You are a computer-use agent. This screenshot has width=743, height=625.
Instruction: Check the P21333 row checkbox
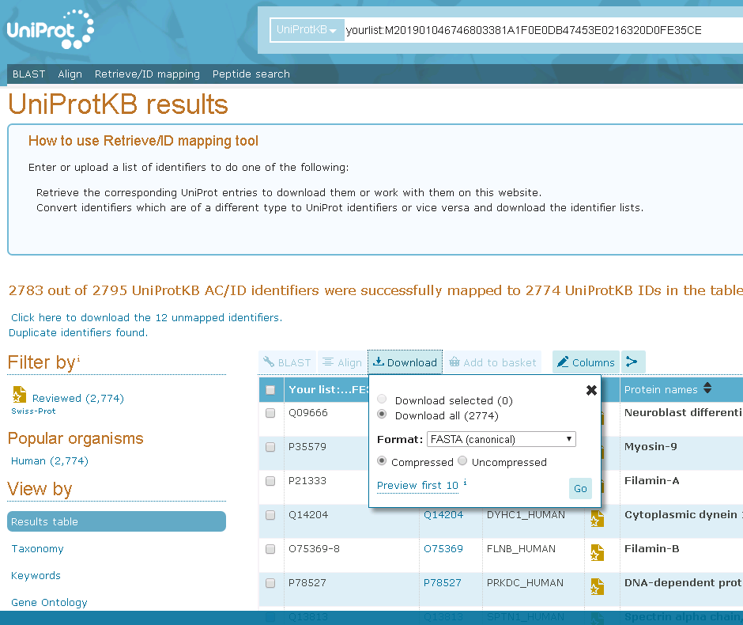[271, 481]
